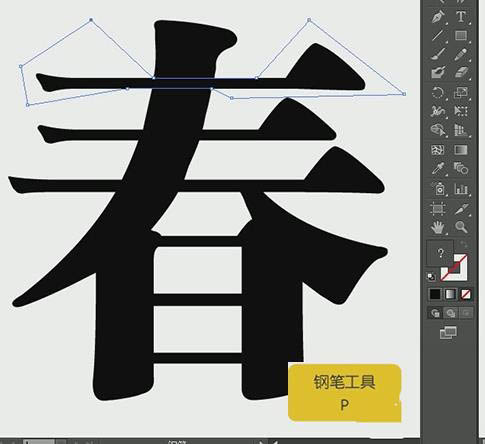The image size is (485, 444).
Task: Apply solid Color mode with the black swatch
Action: pos(435,294)
